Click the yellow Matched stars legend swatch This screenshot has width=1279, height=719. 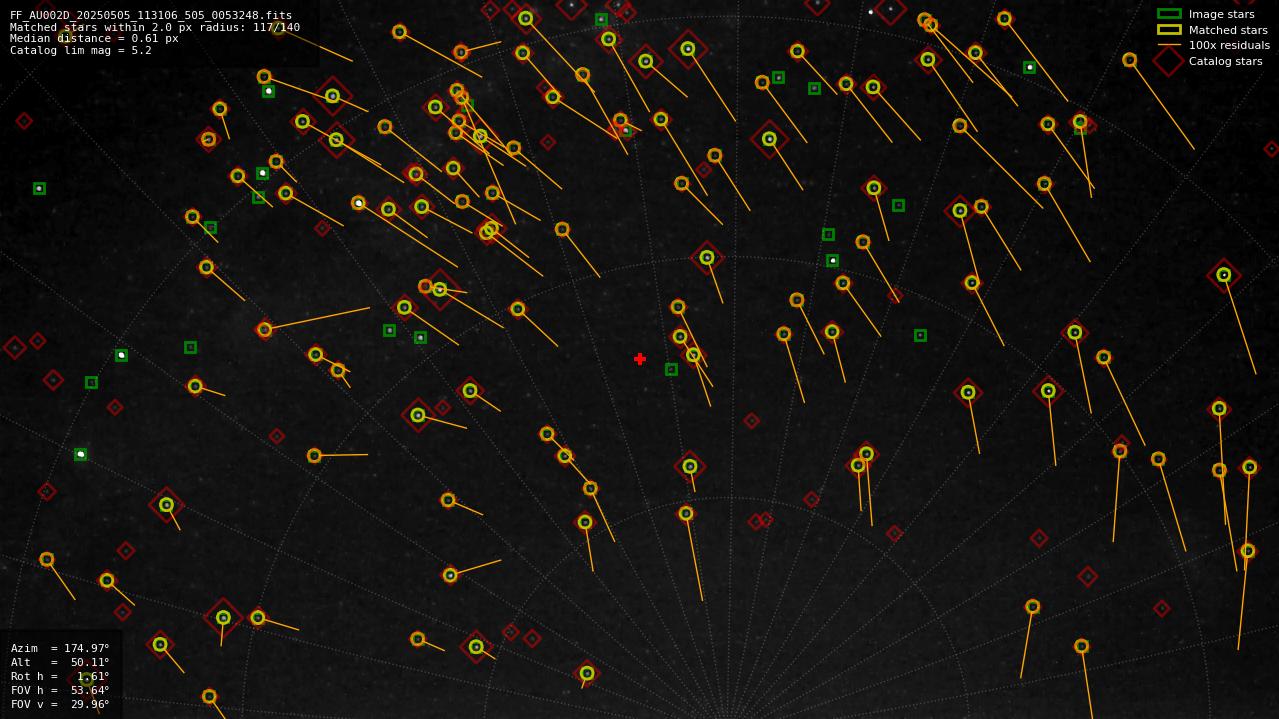tap(1169, 30)
